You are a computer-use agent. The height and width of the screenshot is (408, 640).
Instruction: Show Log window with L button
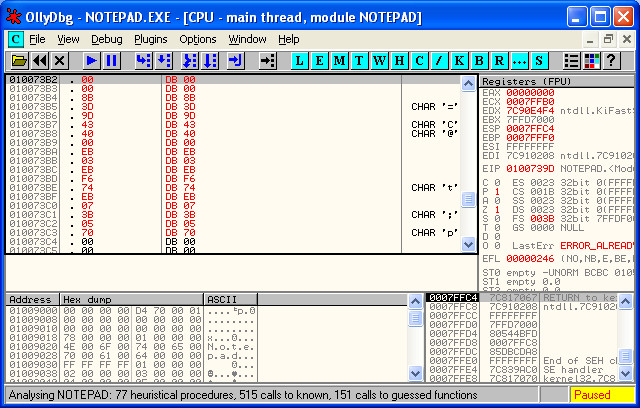point(300,61)
